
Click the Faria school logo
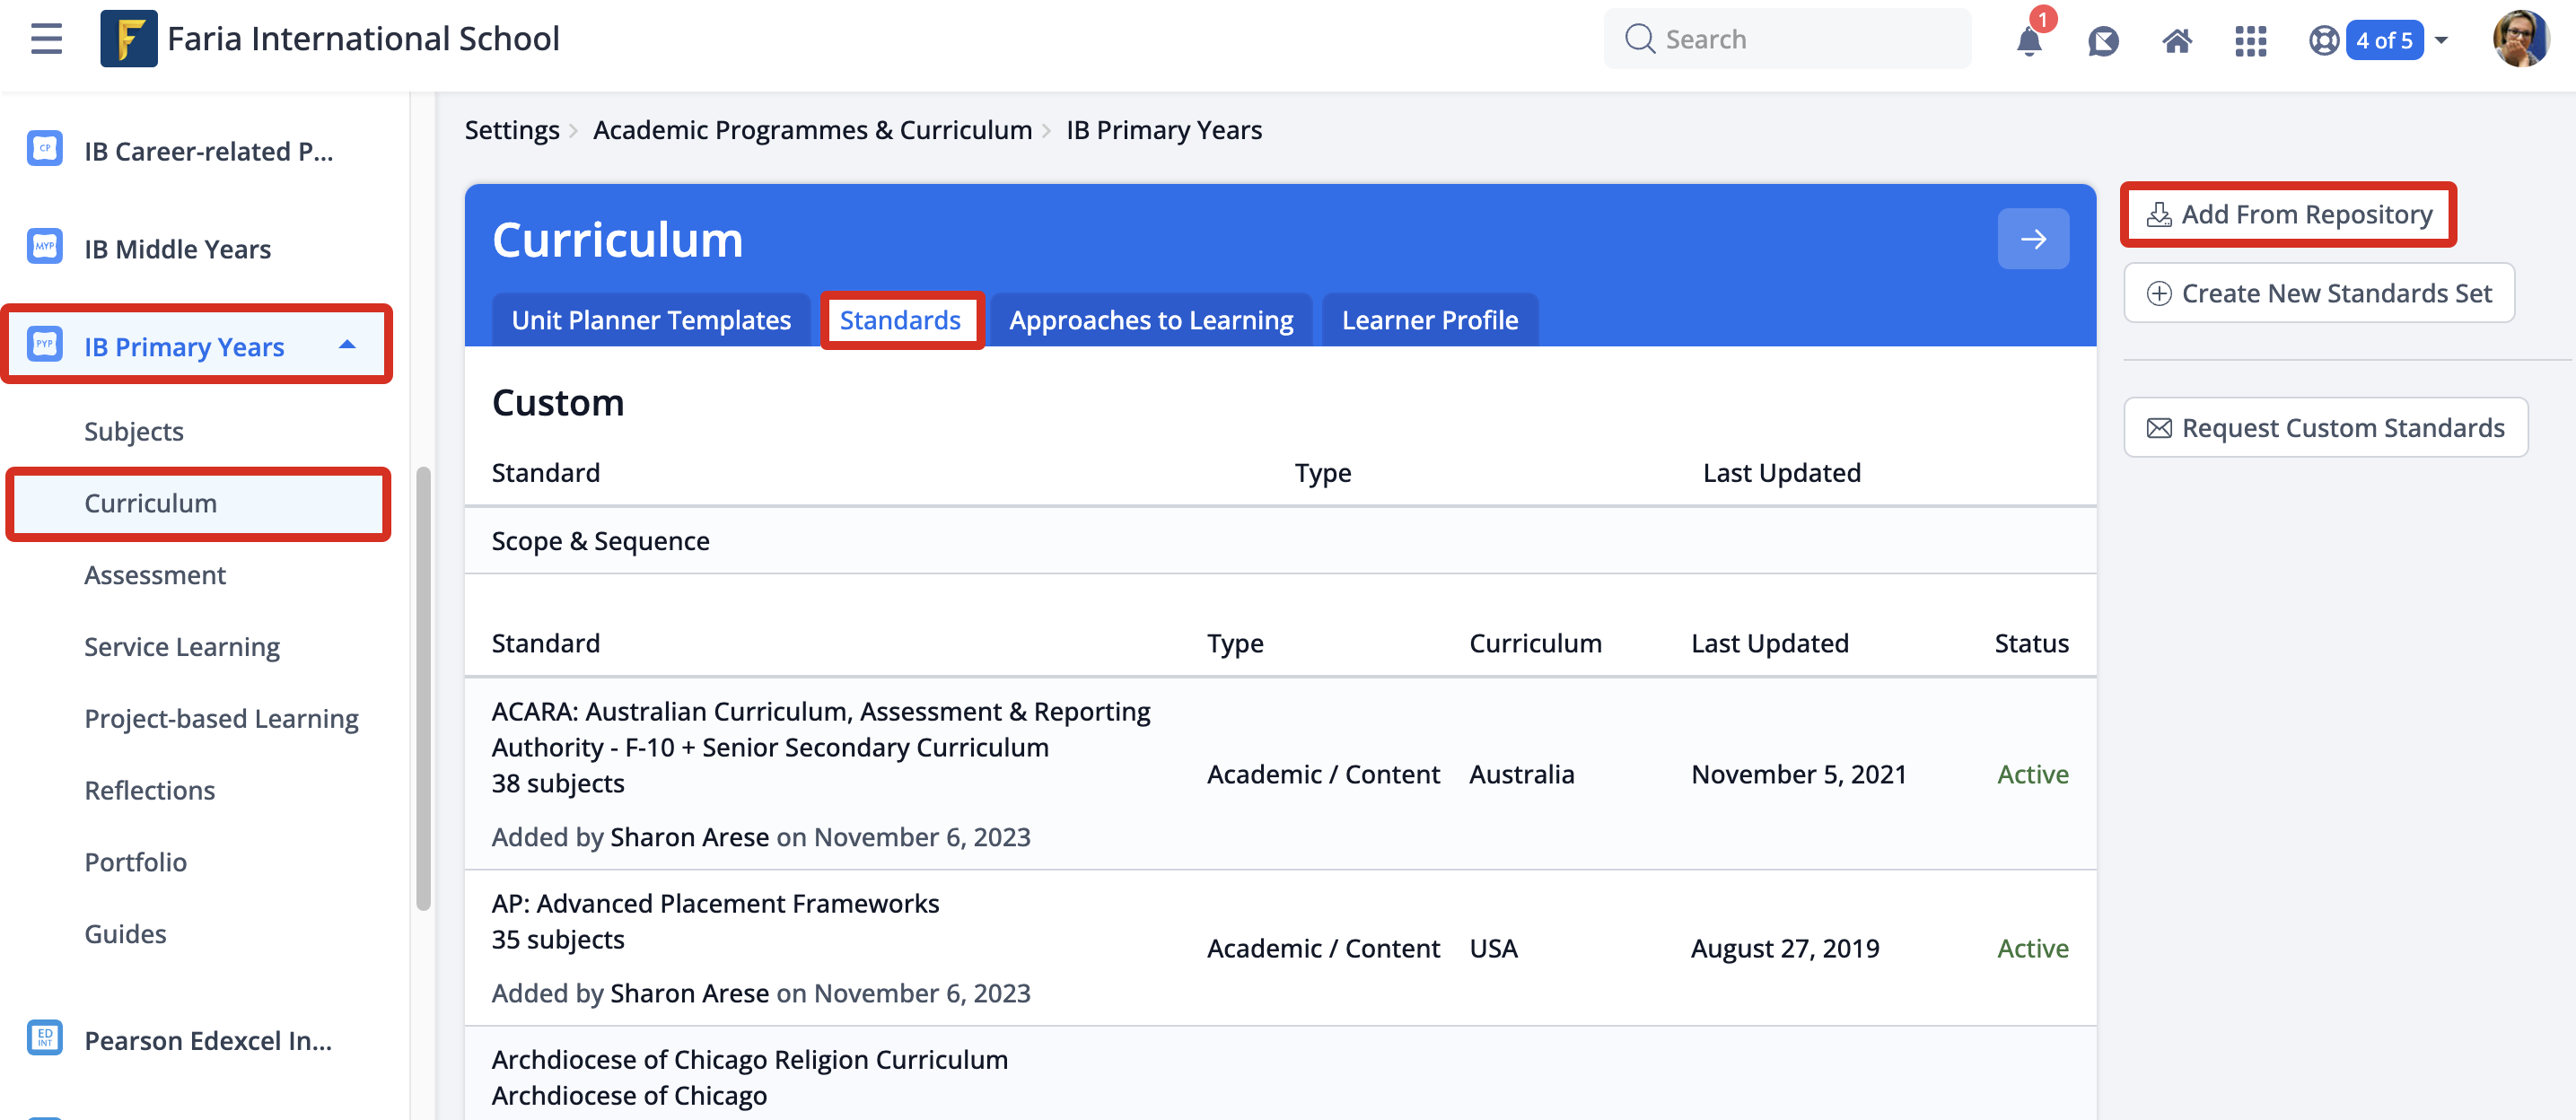(x=128, y=39)
